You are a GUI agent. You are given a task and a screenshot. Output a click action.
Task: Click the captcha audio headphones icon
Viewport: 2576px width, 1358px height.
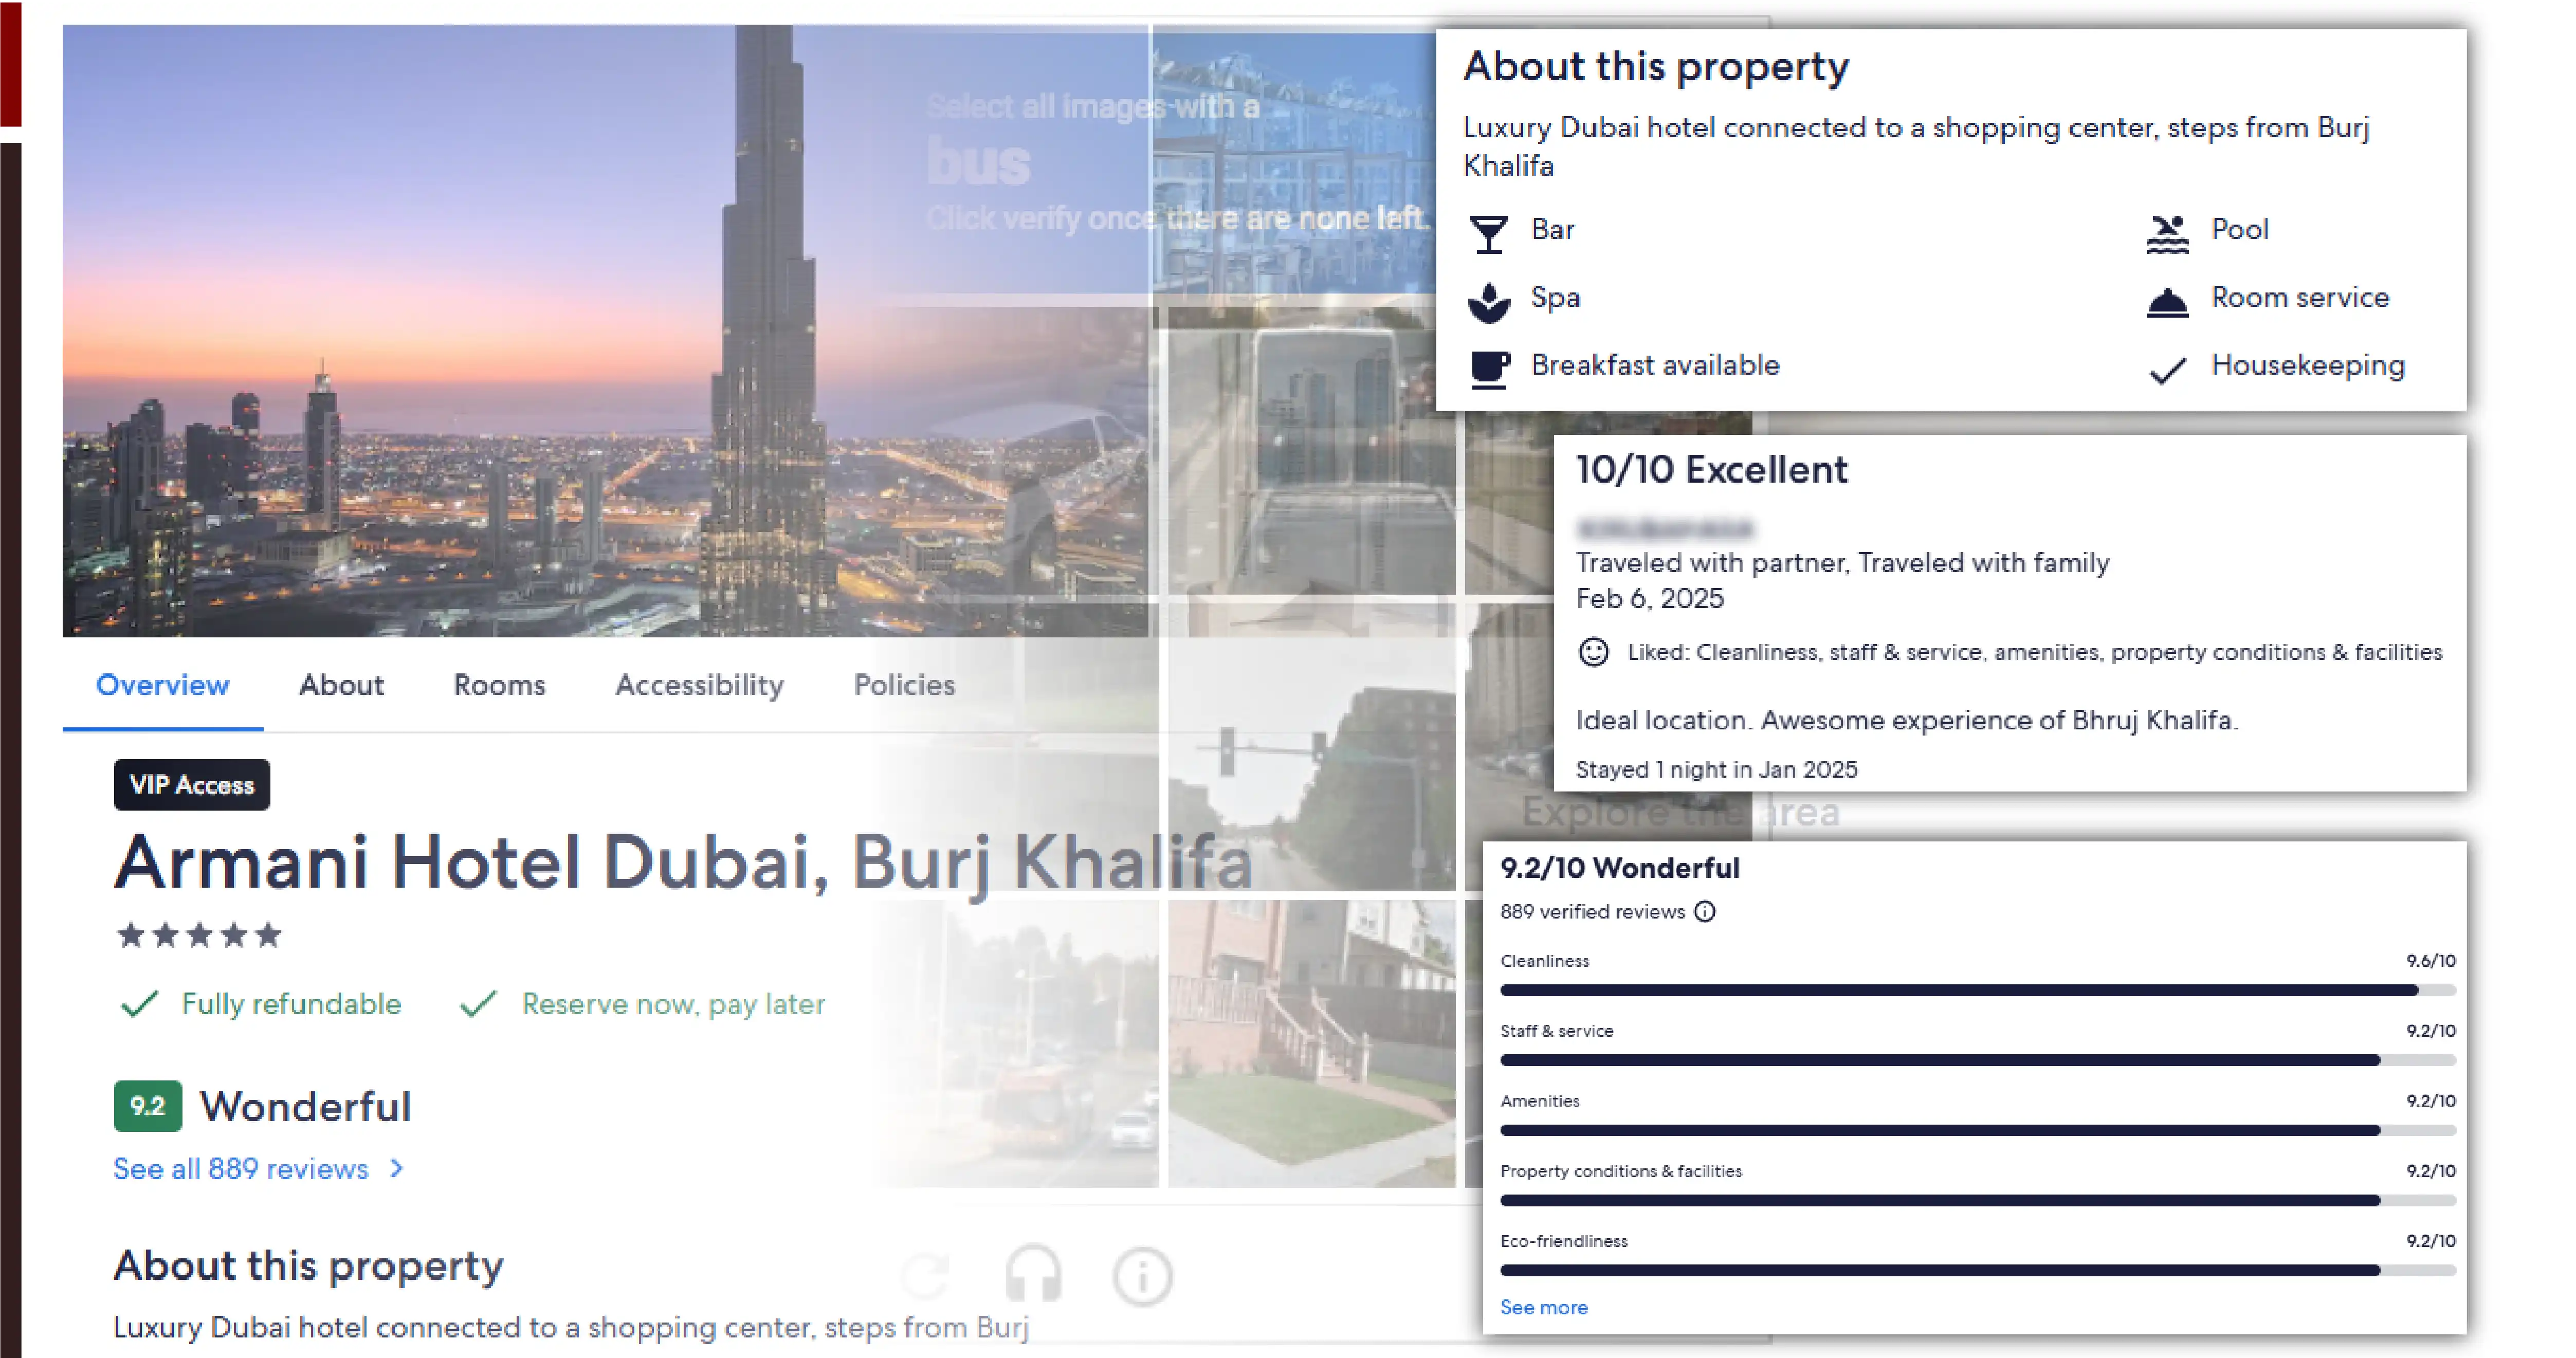1032,1274
